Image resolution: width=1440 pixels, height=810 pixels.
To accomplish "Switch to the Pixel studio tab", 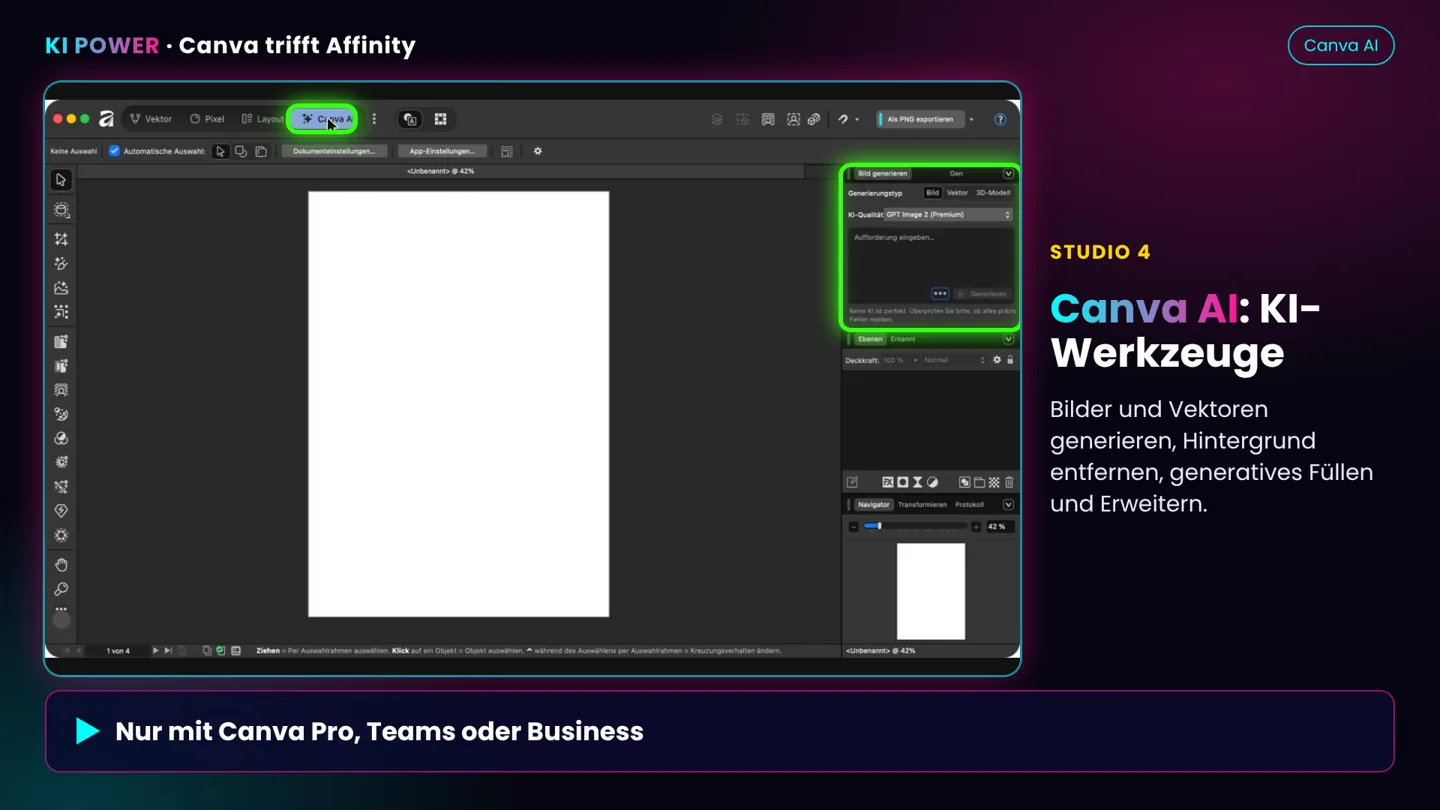I will point(207,119).
